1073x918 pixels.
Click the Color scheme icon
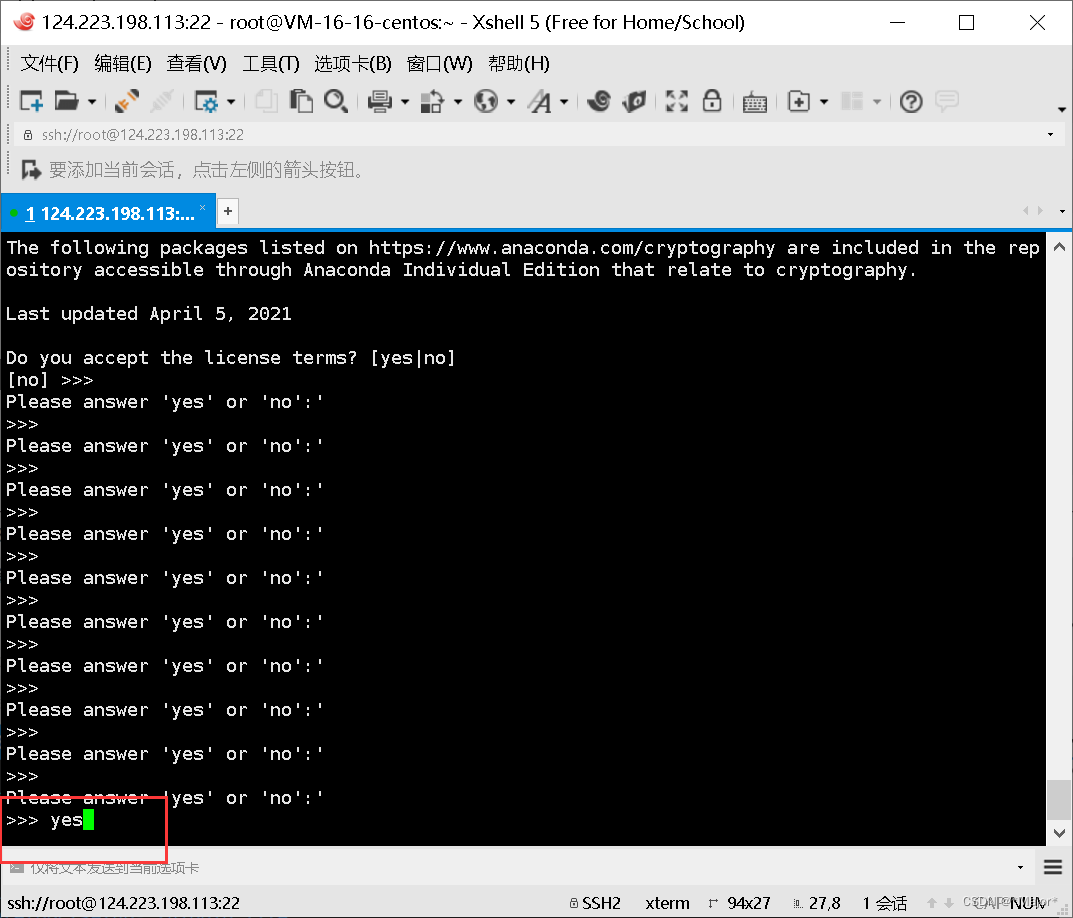point(432,101)
